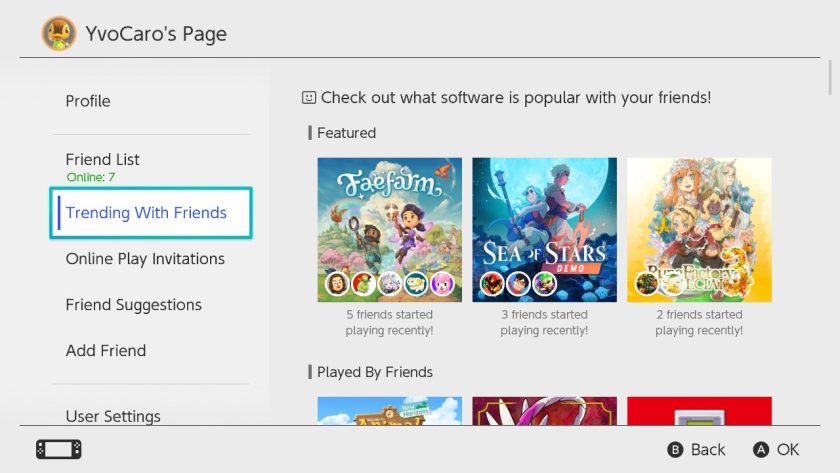This screenshot has height=473, width=840.
Task: Select Trending With Friends in sidebar
Action: pos(151,213)
